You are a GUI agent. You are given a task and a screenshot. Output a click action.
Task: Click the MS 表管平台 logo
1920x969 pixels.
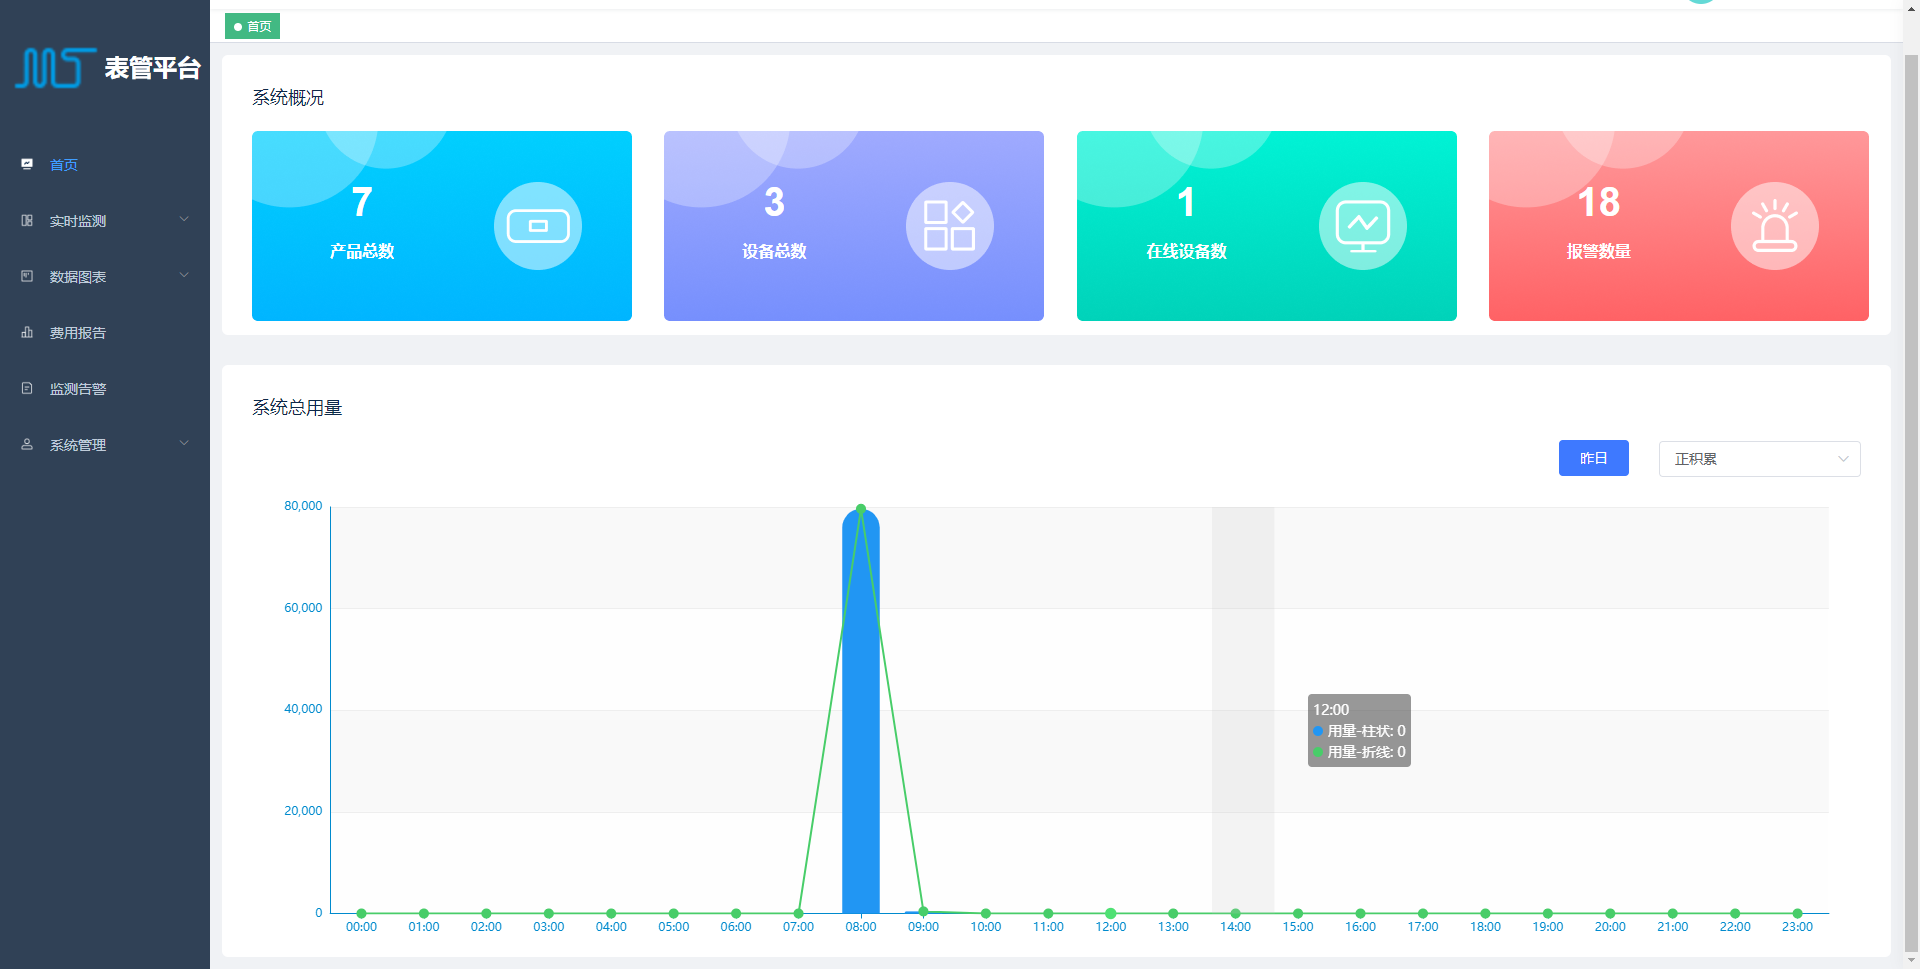point(107,68)
